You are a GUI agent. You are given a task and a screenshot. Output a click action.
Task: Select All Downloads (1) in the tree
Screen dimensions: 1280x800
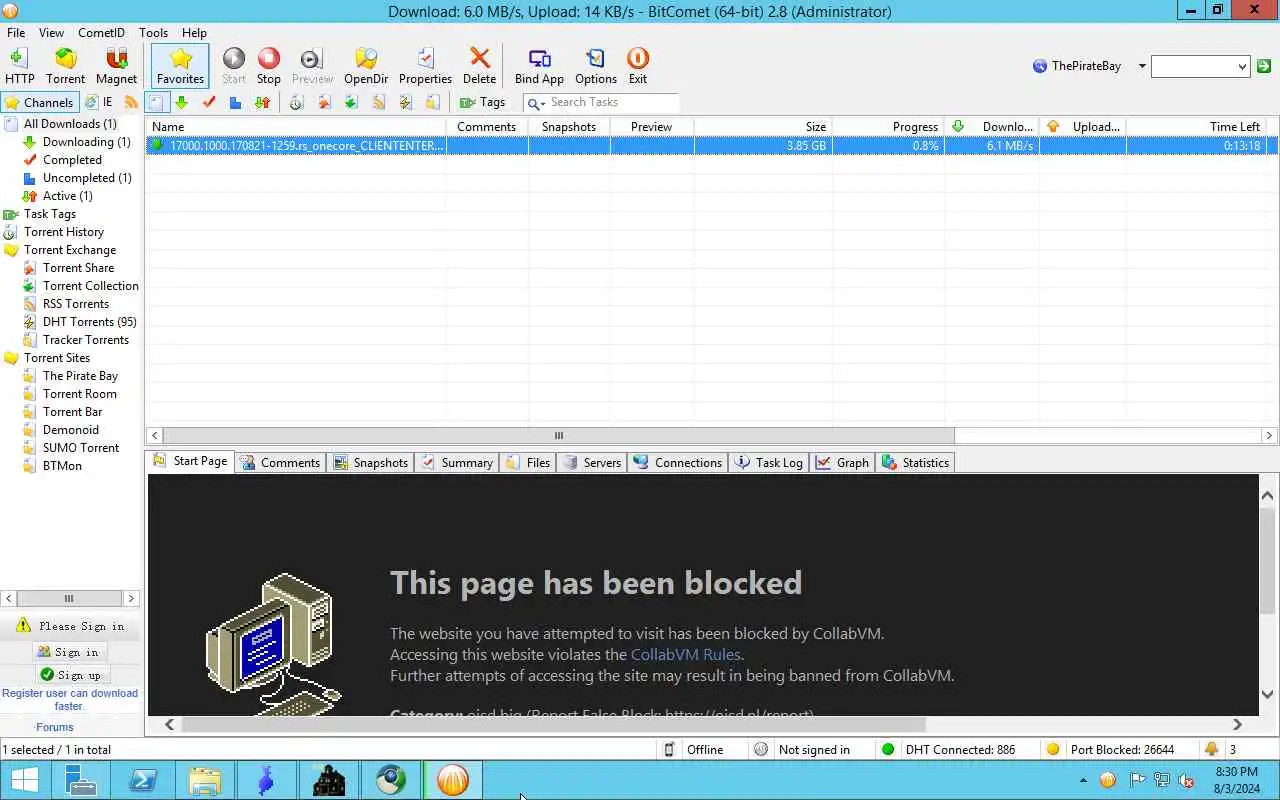click(x=70, y=124)
